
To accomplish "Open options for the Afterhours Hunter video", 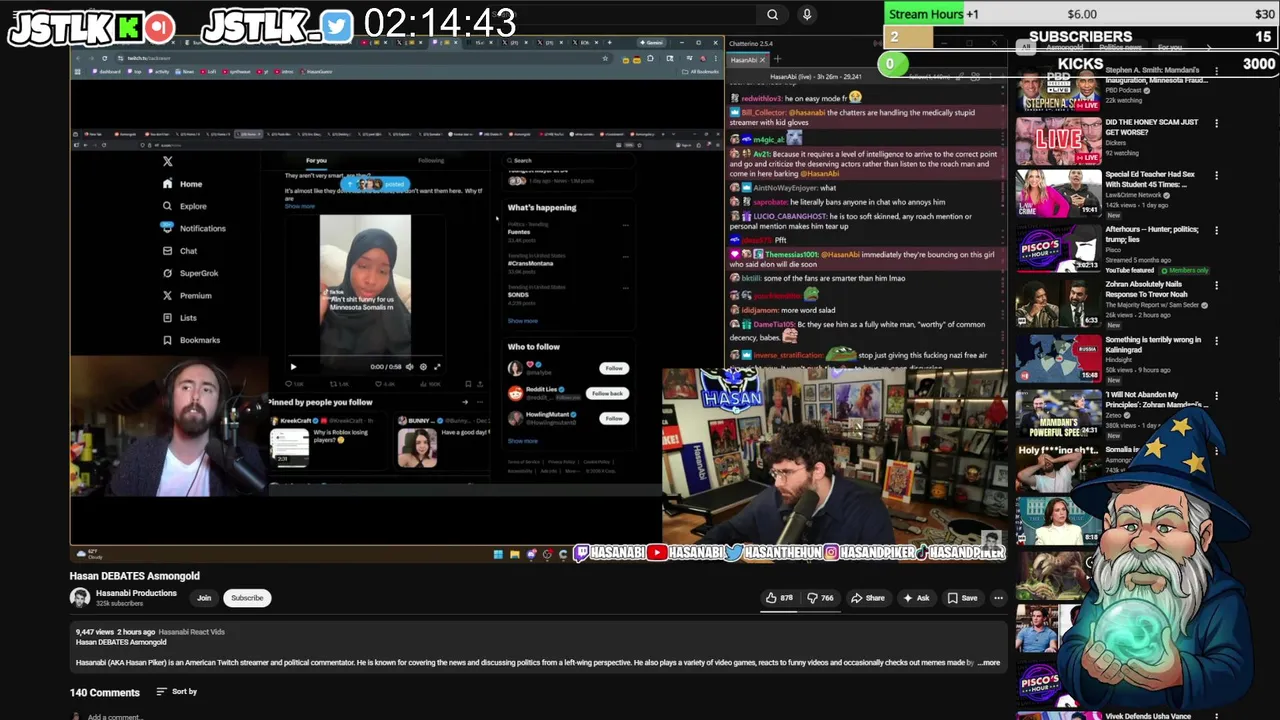I will pos(1216,230).
